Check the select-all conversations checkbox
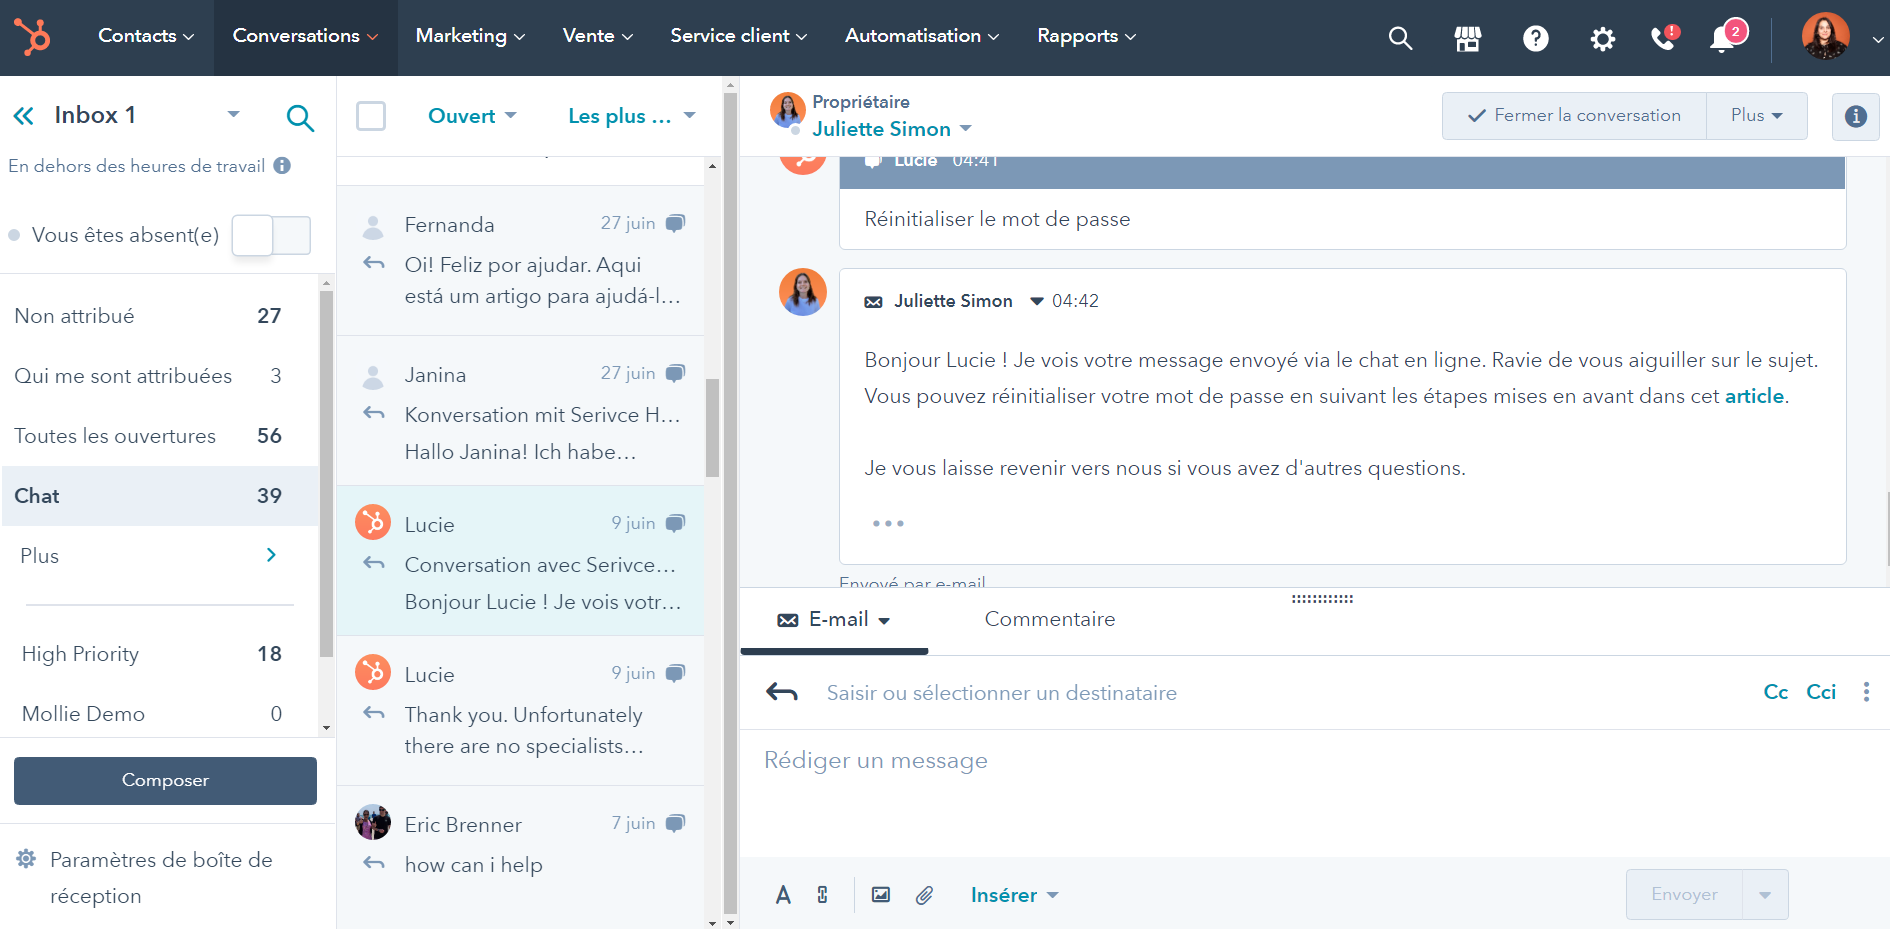 click(371, 116)
